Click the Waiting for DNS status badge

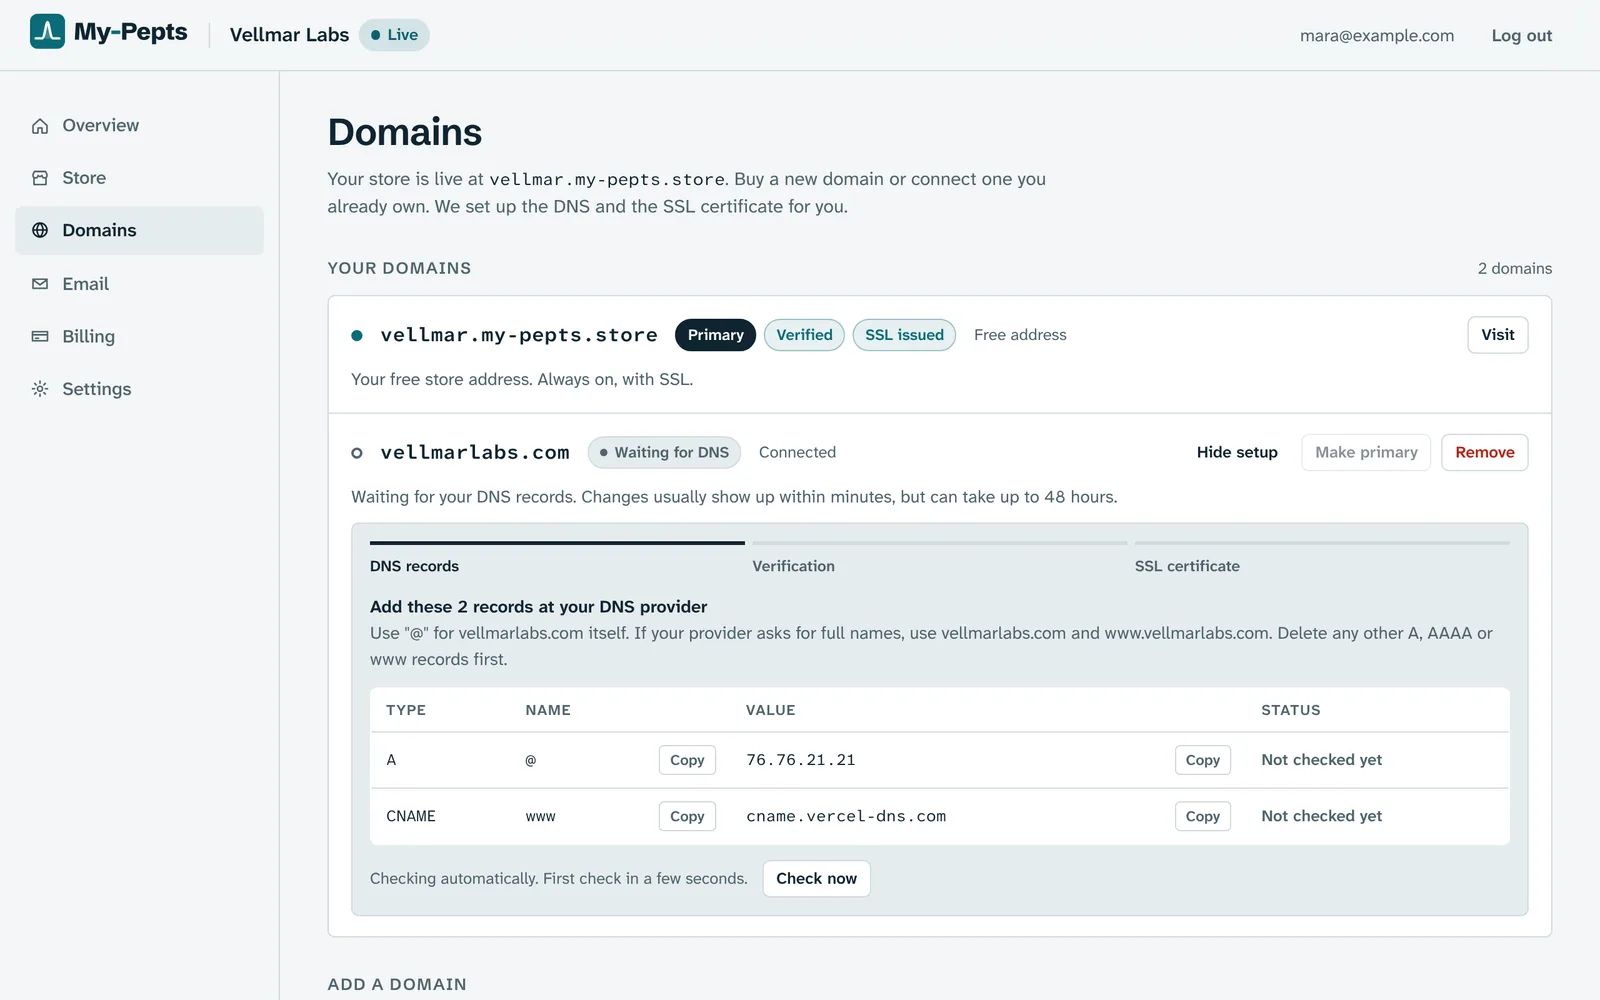pos(664,452)
